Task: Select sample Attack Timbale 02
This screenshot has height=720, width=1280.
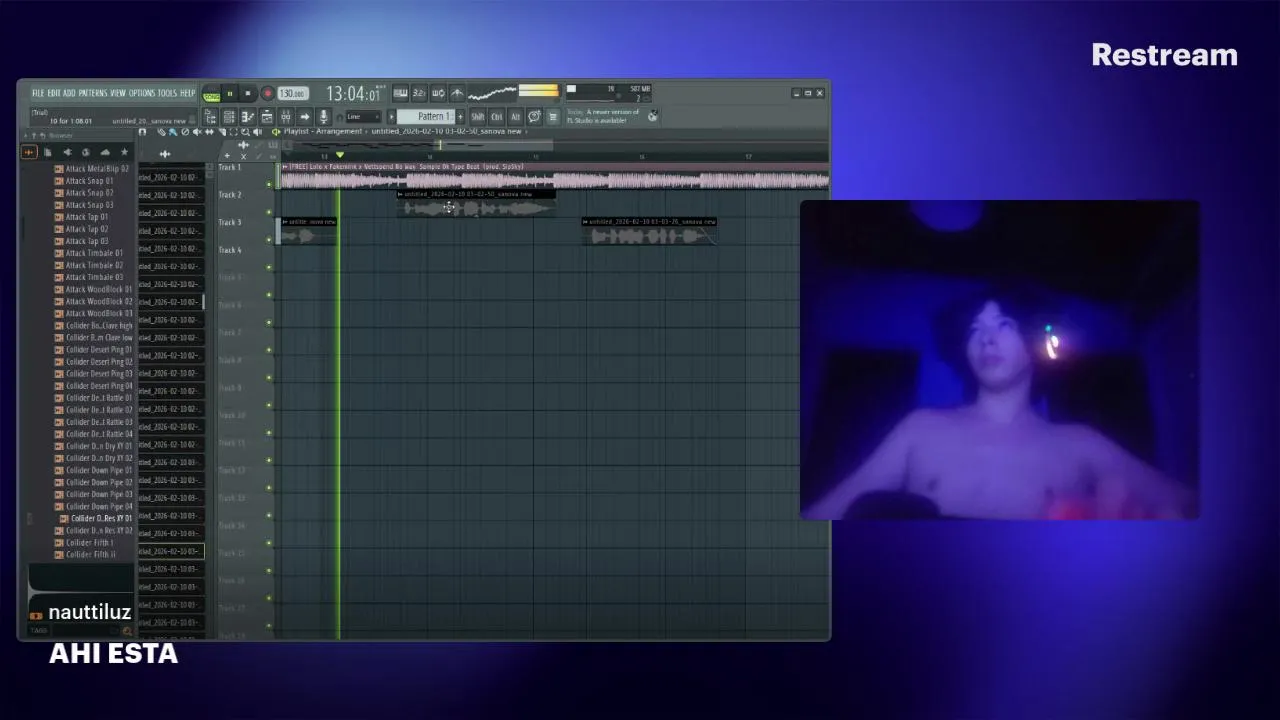Action: (x=90, y=265)
